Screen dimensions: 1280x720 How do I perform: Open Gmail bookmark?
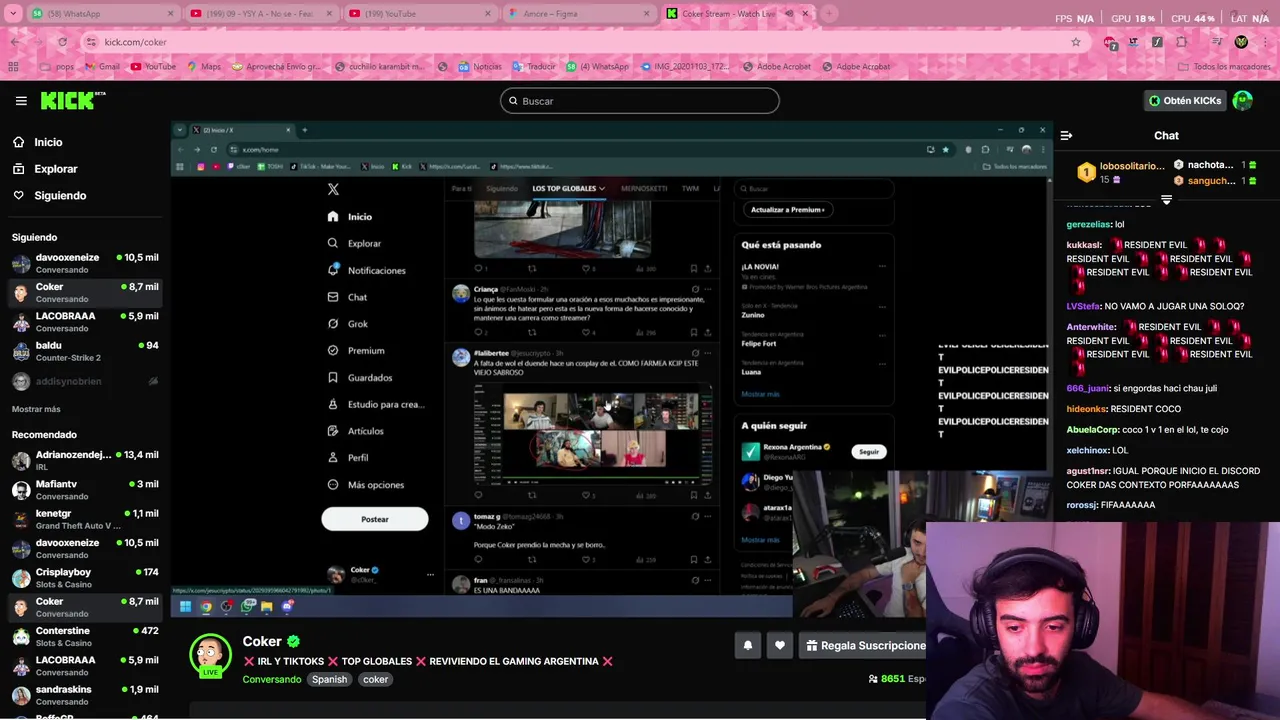point(103,67)
